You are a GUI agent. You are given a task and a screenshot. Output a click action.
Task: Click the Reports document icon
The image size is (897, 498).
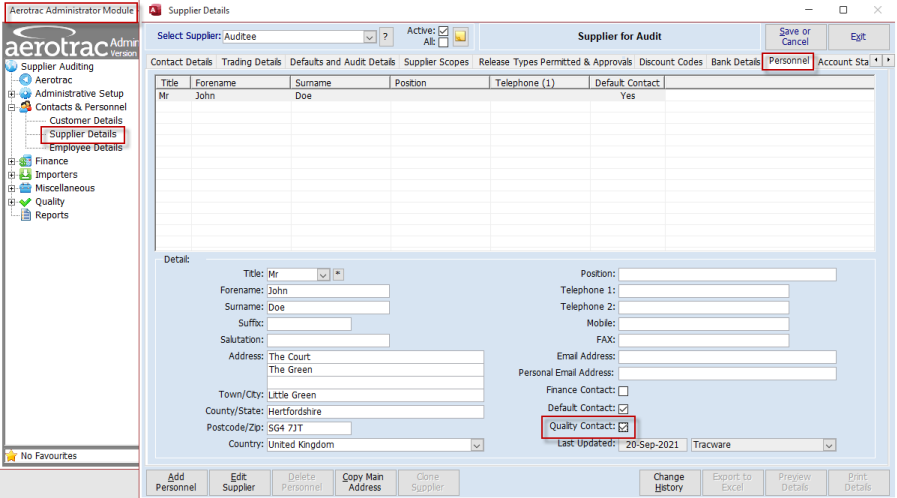coord(26,215)
